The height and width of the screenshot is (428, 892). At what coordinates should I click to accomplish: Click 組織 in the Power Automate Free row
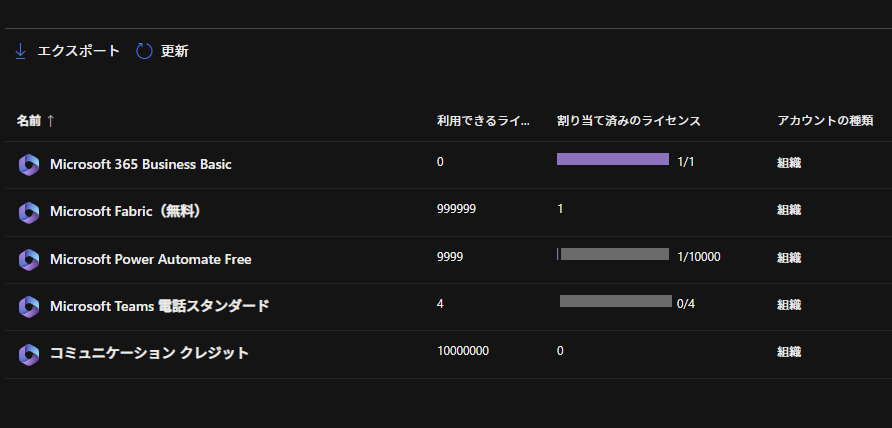790,257
